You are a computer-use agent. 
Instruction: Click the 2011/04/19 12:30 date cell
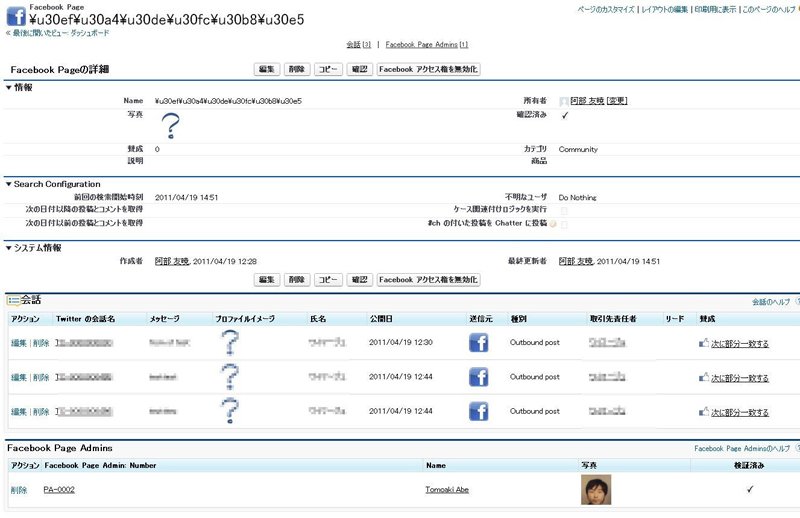click(401, 342)
